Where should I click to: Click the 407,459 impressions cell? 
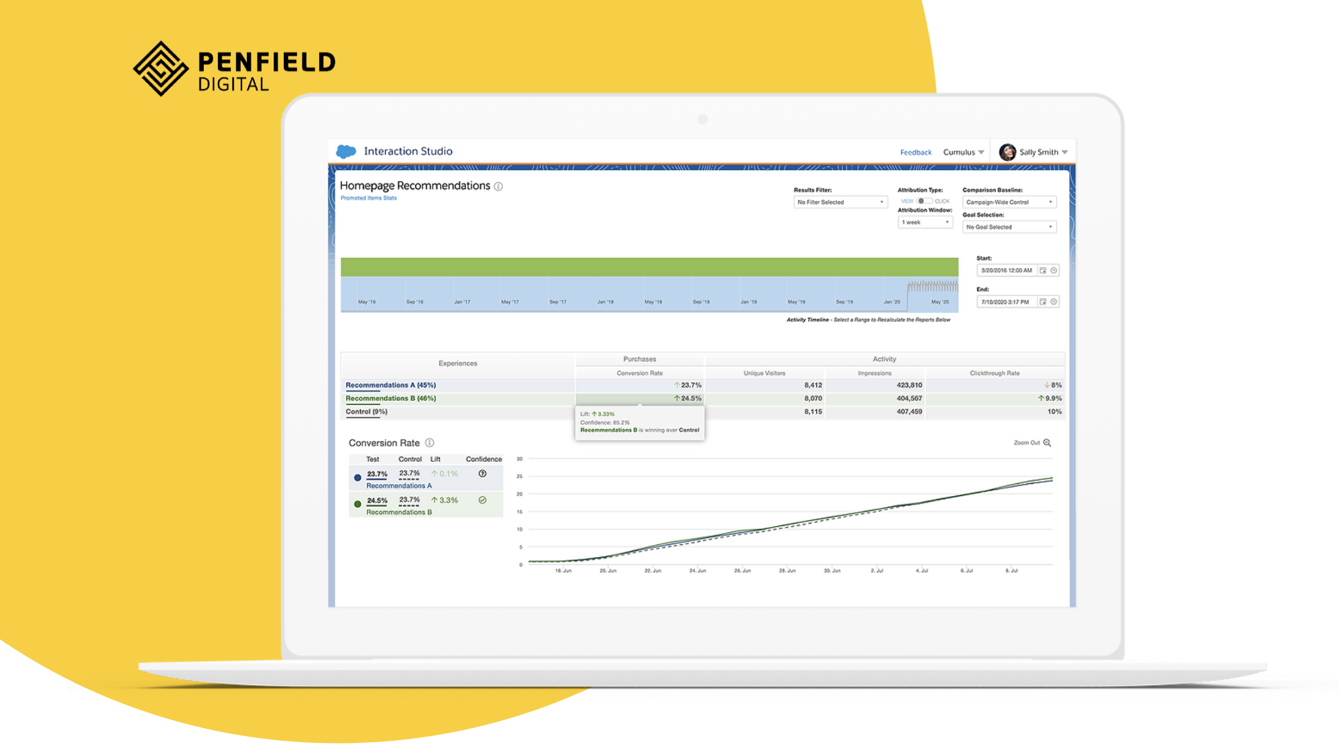(874, 412)
